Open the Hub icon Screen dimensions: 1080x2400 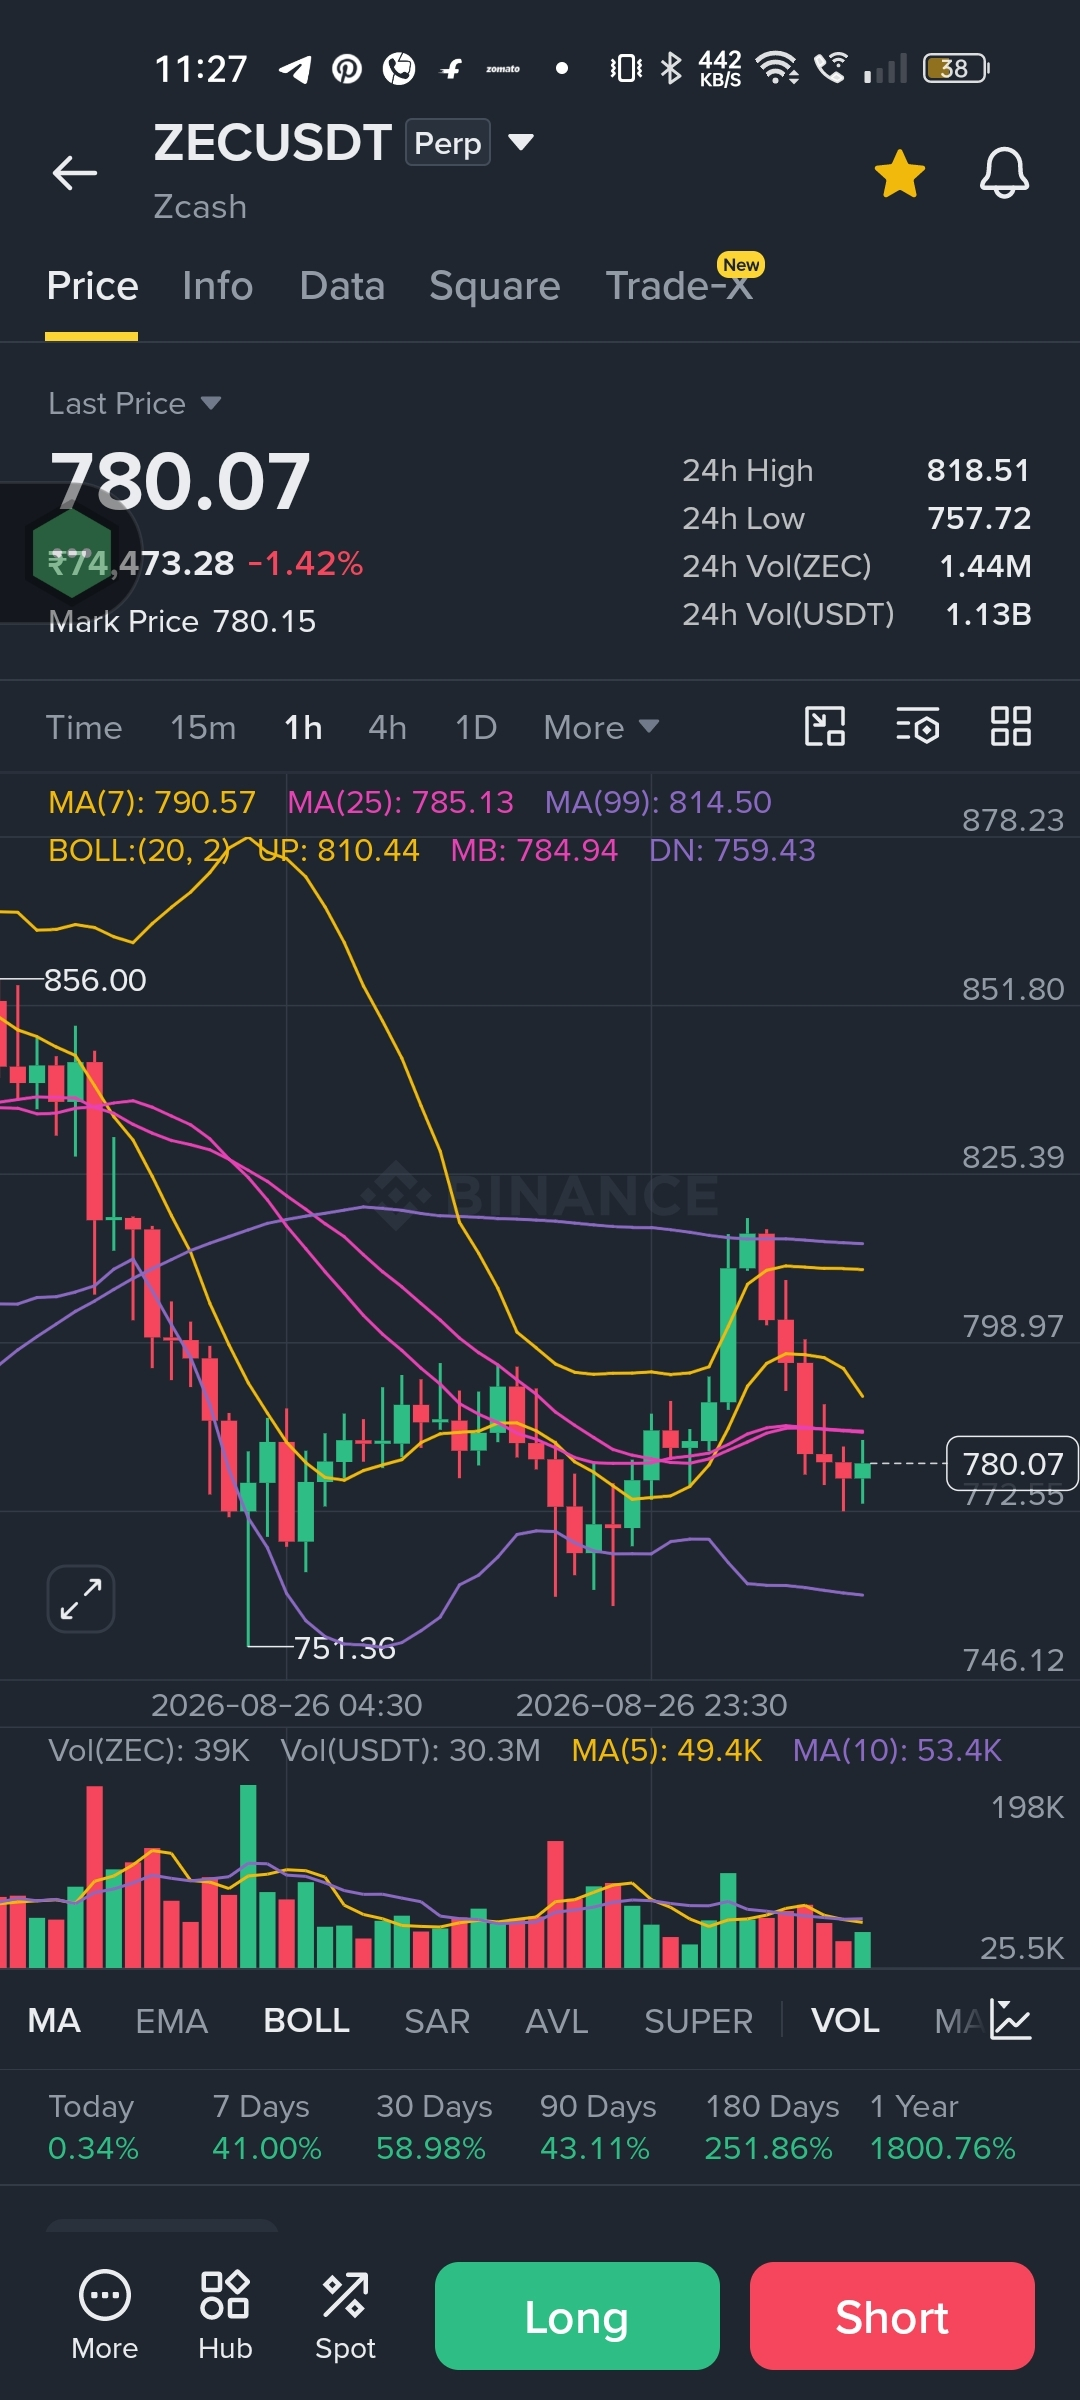225,2315
